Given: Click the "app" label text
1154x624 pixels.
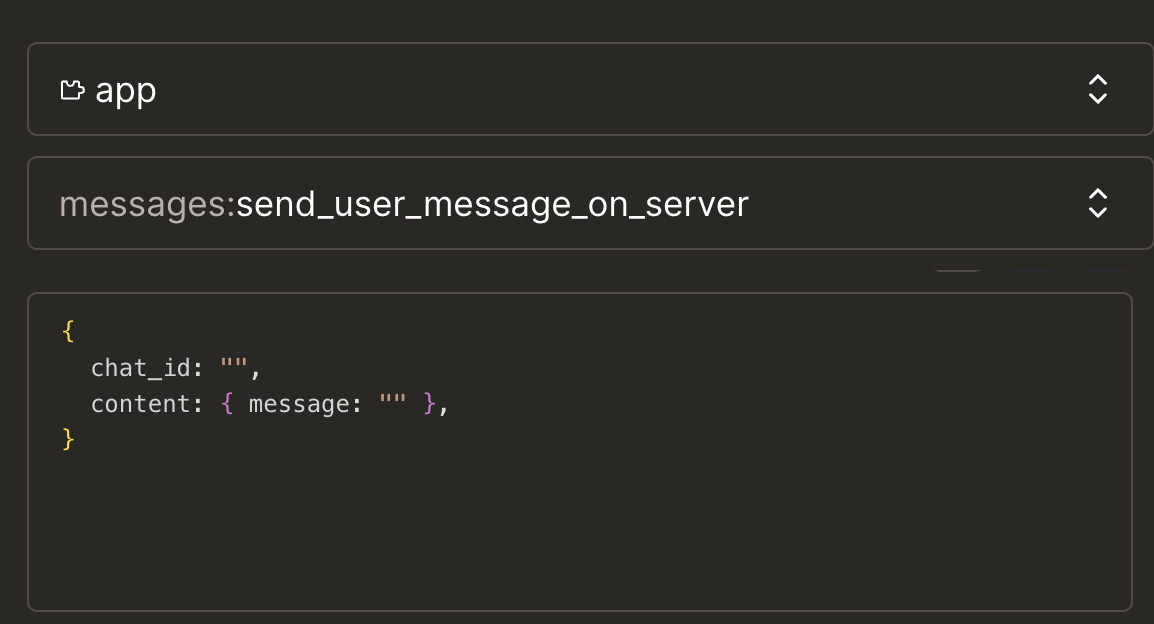Looking at the screenshot, I should [126, 91].
